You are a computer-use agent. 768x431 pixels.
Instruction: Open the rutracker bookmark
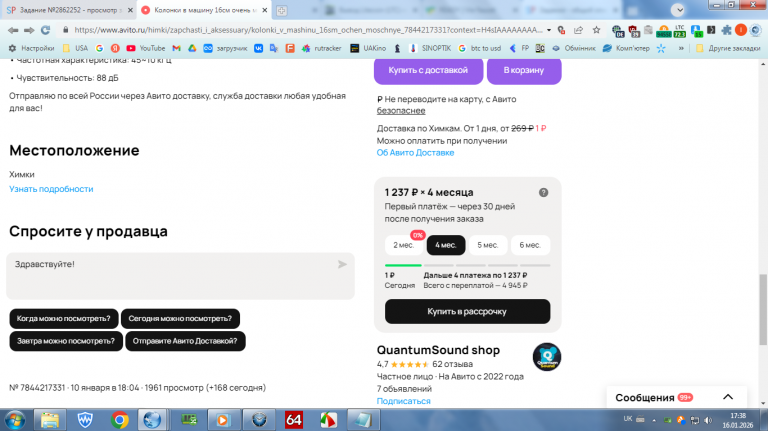[x=322, y=48]
